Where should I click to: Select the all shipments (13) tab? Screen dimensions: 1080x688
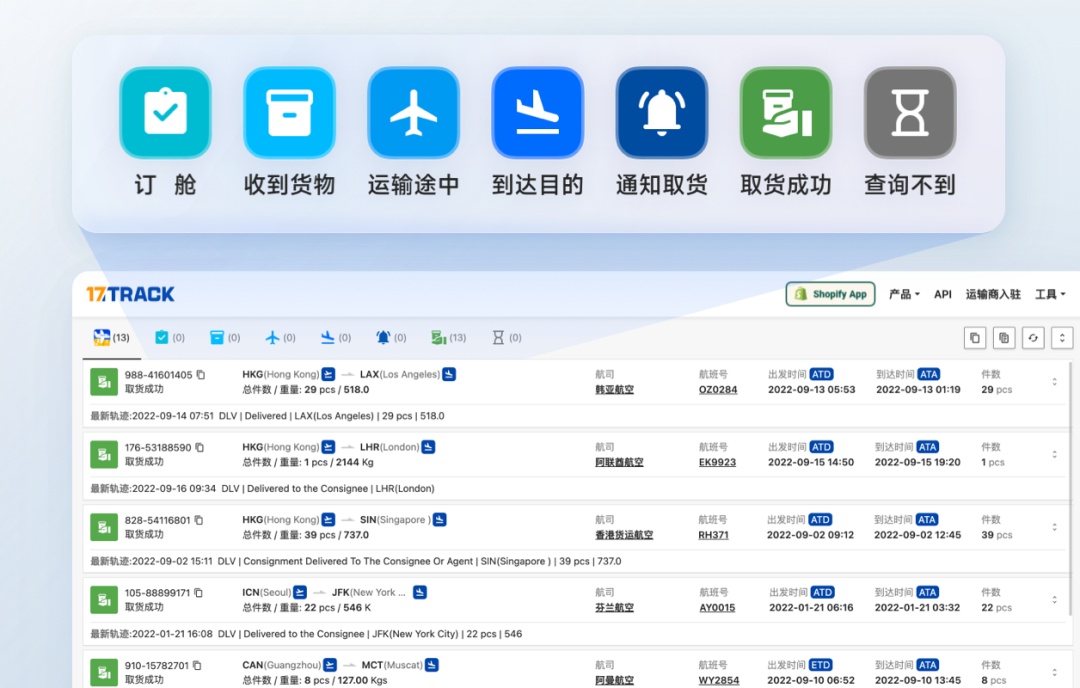tap(112, 337)
